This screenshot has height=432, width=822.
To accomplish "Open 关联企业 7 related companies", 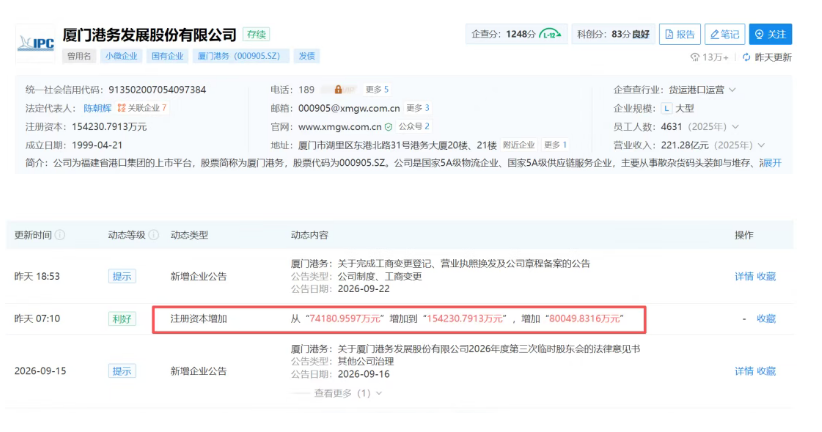I will click(142, 108).
